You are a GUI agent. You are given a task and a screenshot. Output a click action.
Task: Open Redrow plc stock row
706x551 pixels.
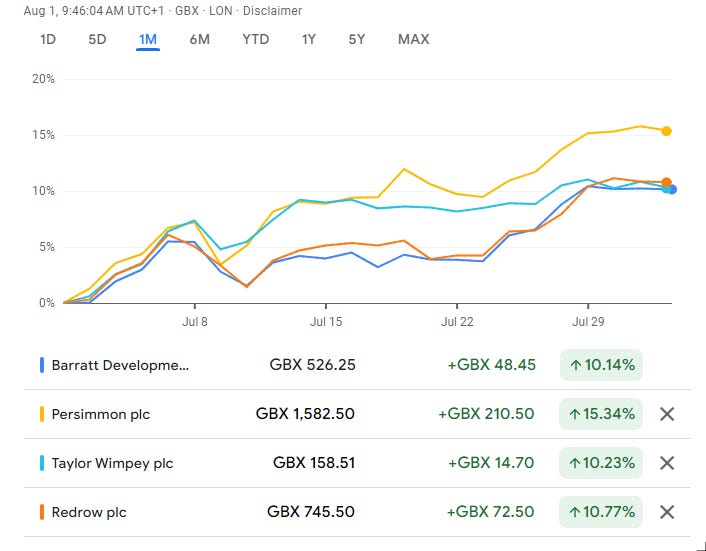(357, 512)
